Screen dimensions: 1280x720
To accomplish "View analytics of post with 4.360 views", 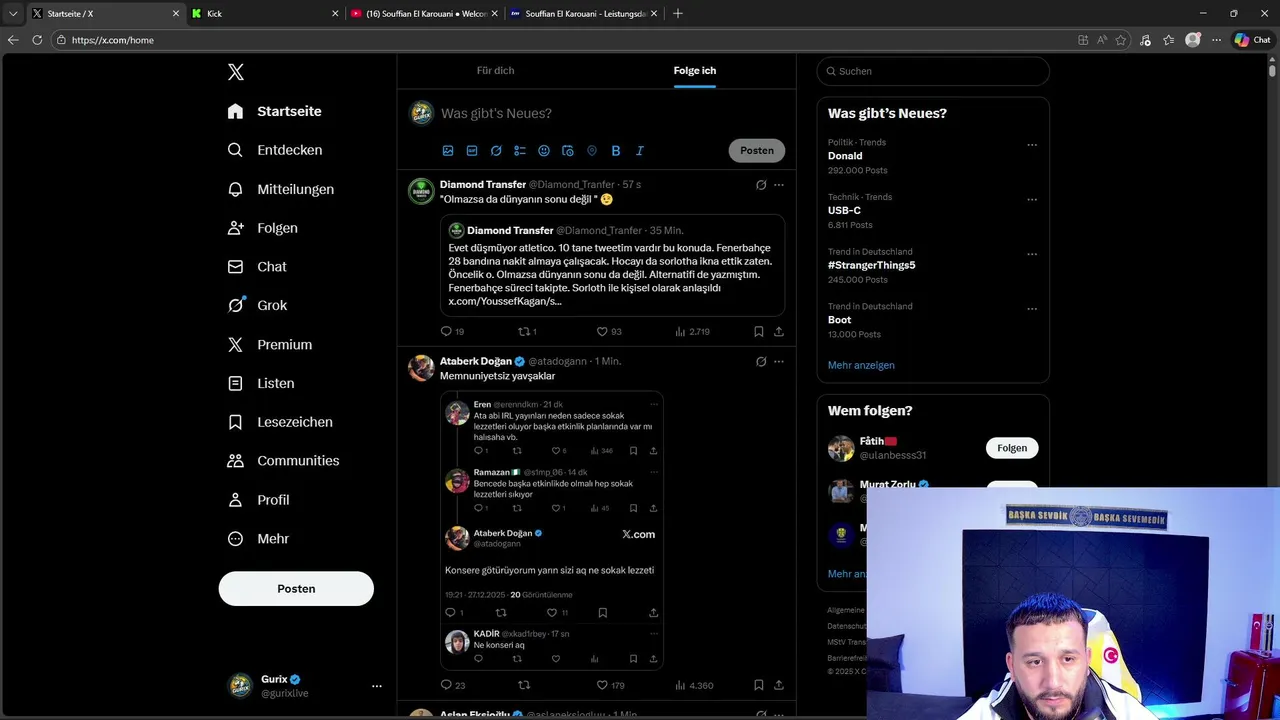I will [694, 685].
